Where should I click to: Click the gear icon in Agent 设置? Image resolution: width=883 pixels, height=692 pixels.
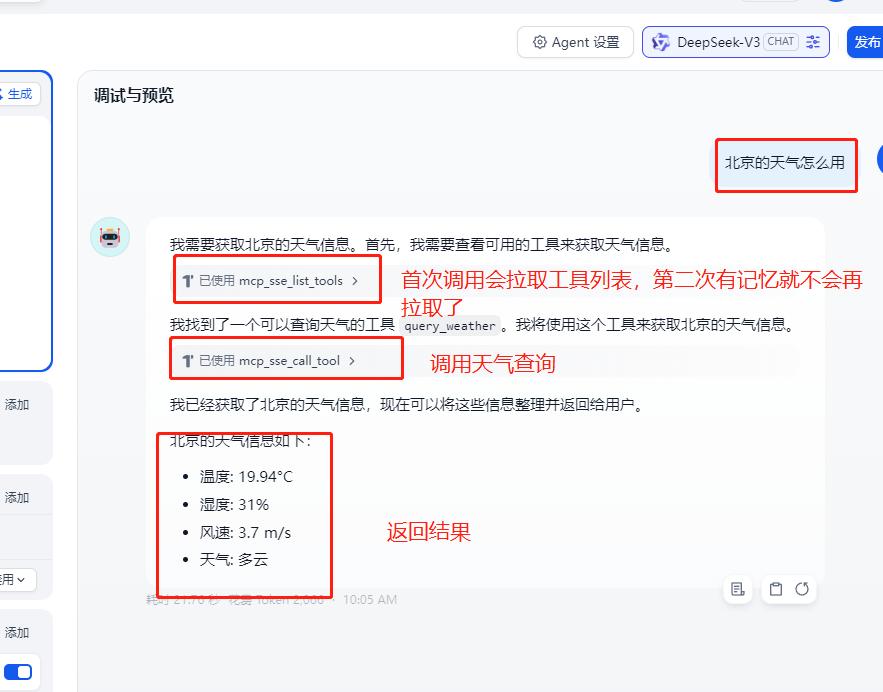[x=540, y=42]
